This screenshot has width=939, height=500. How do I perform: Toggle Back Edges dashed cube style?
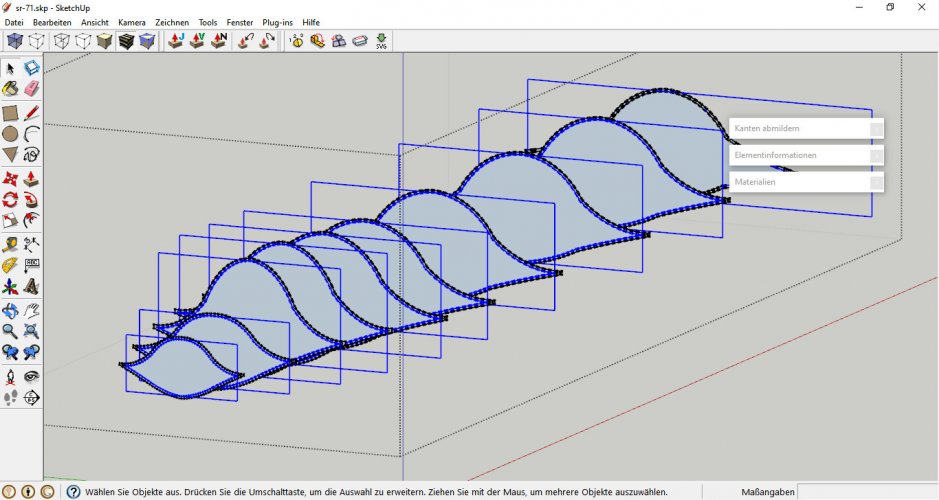(37, 41)
